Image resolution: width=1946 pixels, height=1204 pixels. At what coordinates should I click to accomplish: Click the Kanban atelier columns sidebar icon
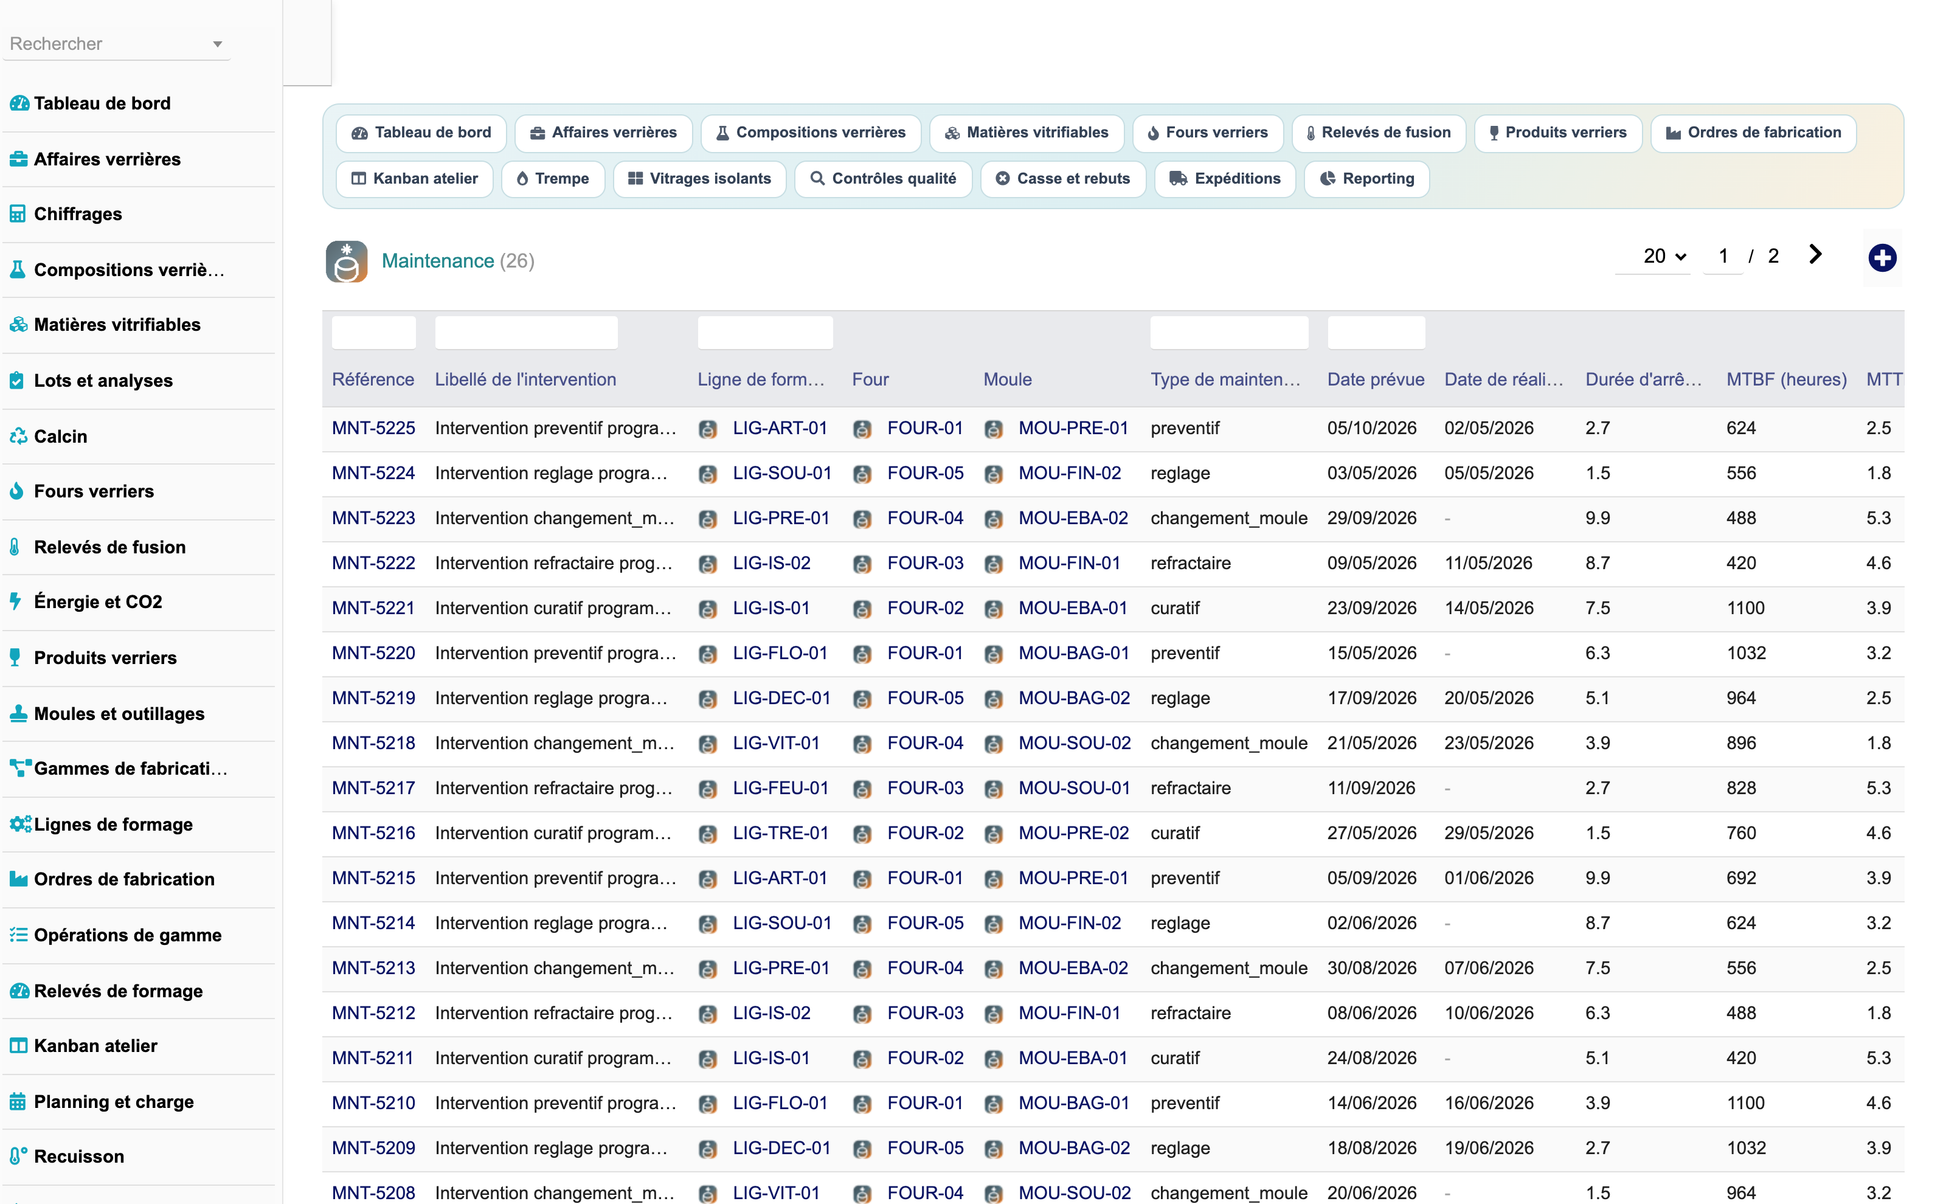pyautogui.click(x=18, y=1046)
